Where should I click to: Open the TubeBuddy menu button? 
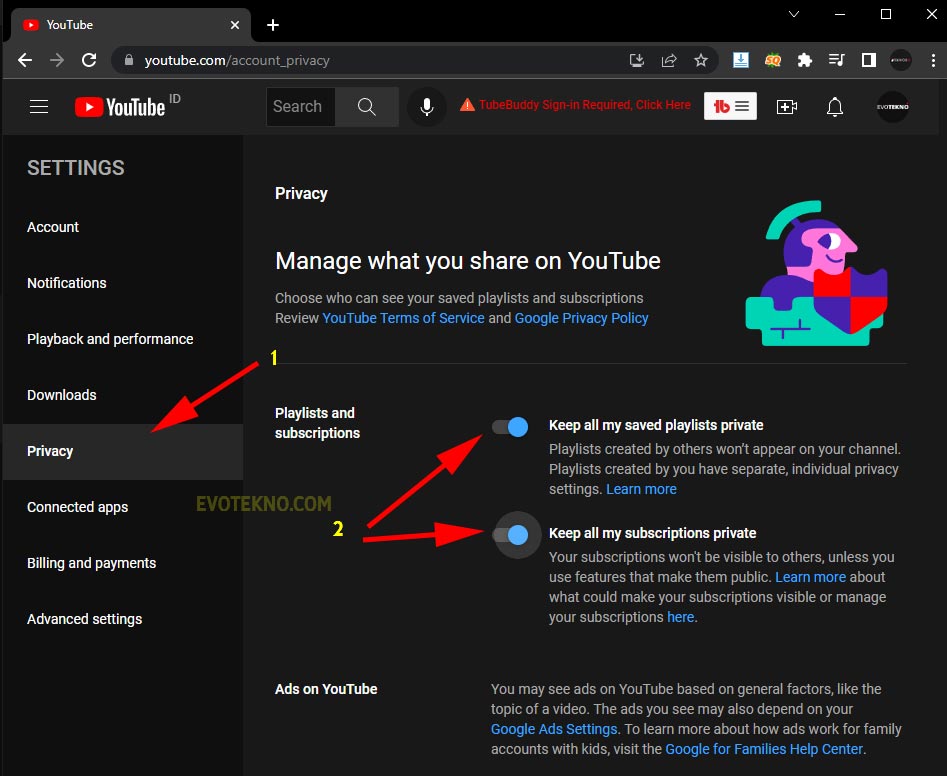731,107
